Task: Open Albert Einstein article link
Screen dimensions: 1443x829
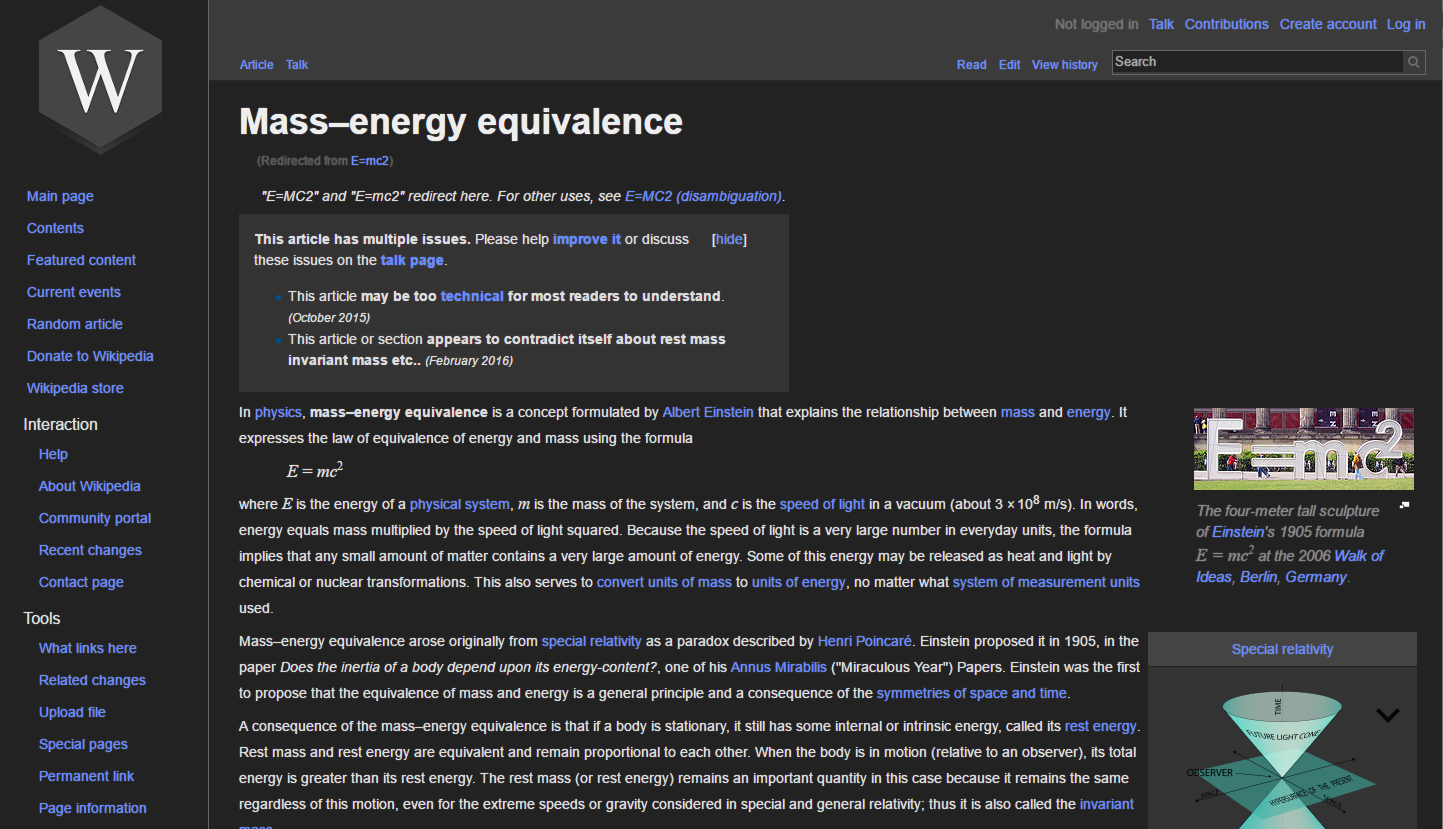Action: pyautogui.click(x=708, y=412)
